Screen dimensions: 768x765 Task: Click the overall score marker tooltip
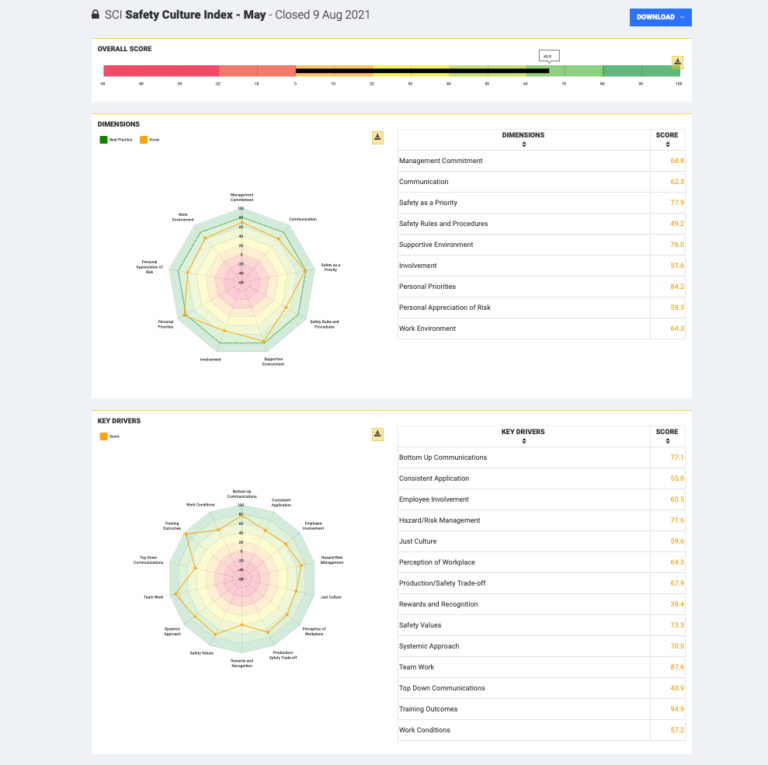click(x=549, y=56)
